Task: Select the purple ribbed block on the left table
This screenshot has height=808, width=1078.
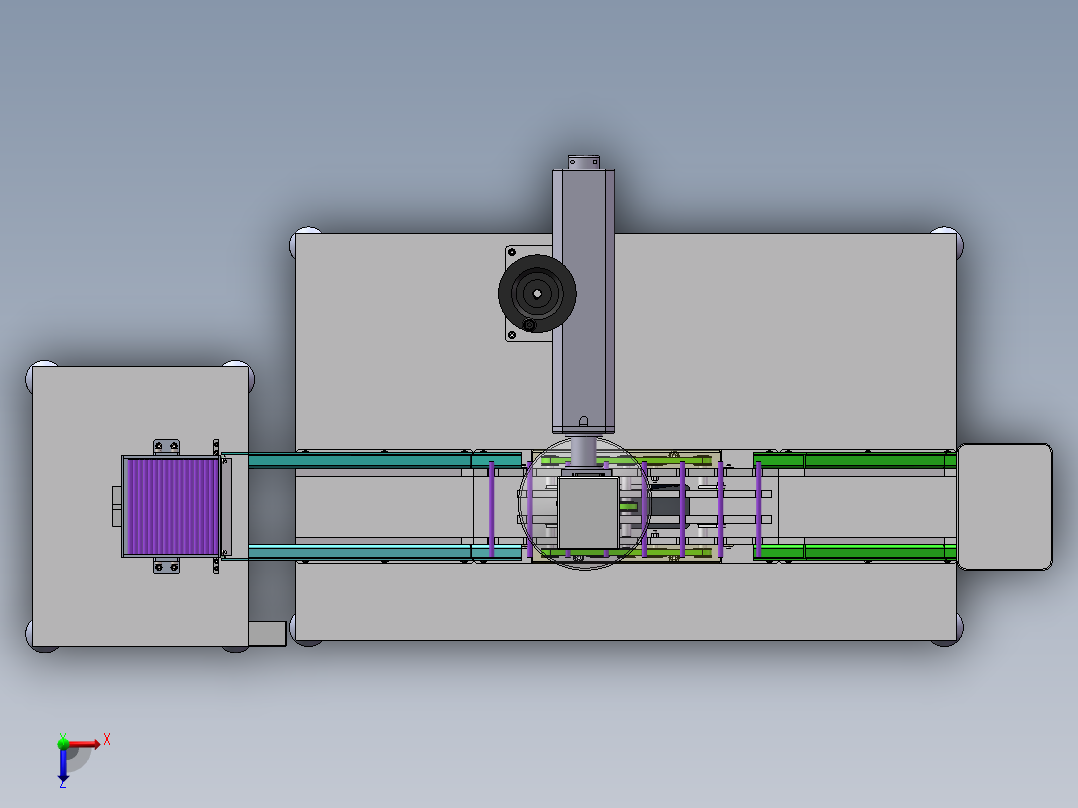Action: tap(172, 506)
